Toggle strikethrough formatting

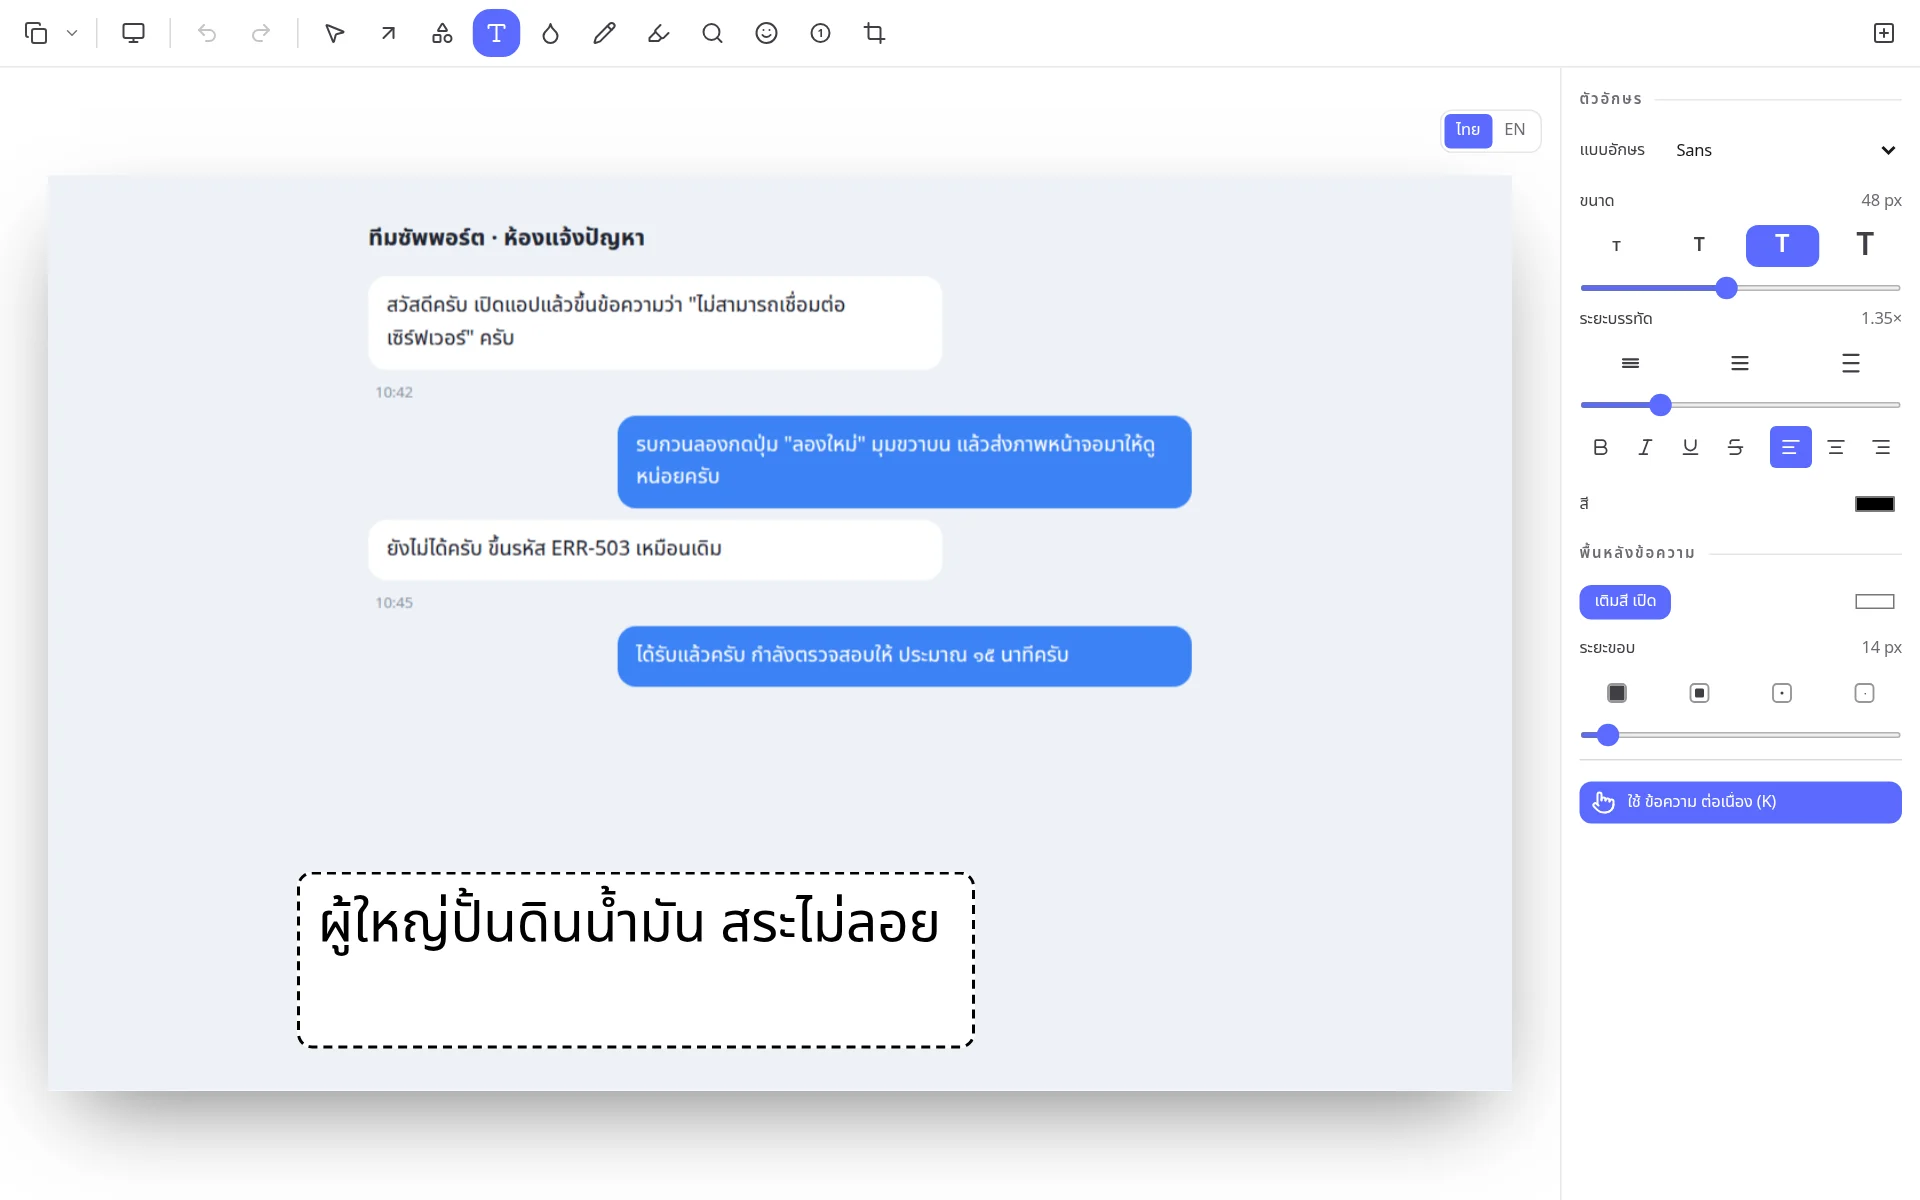(x=1735, y=447)
